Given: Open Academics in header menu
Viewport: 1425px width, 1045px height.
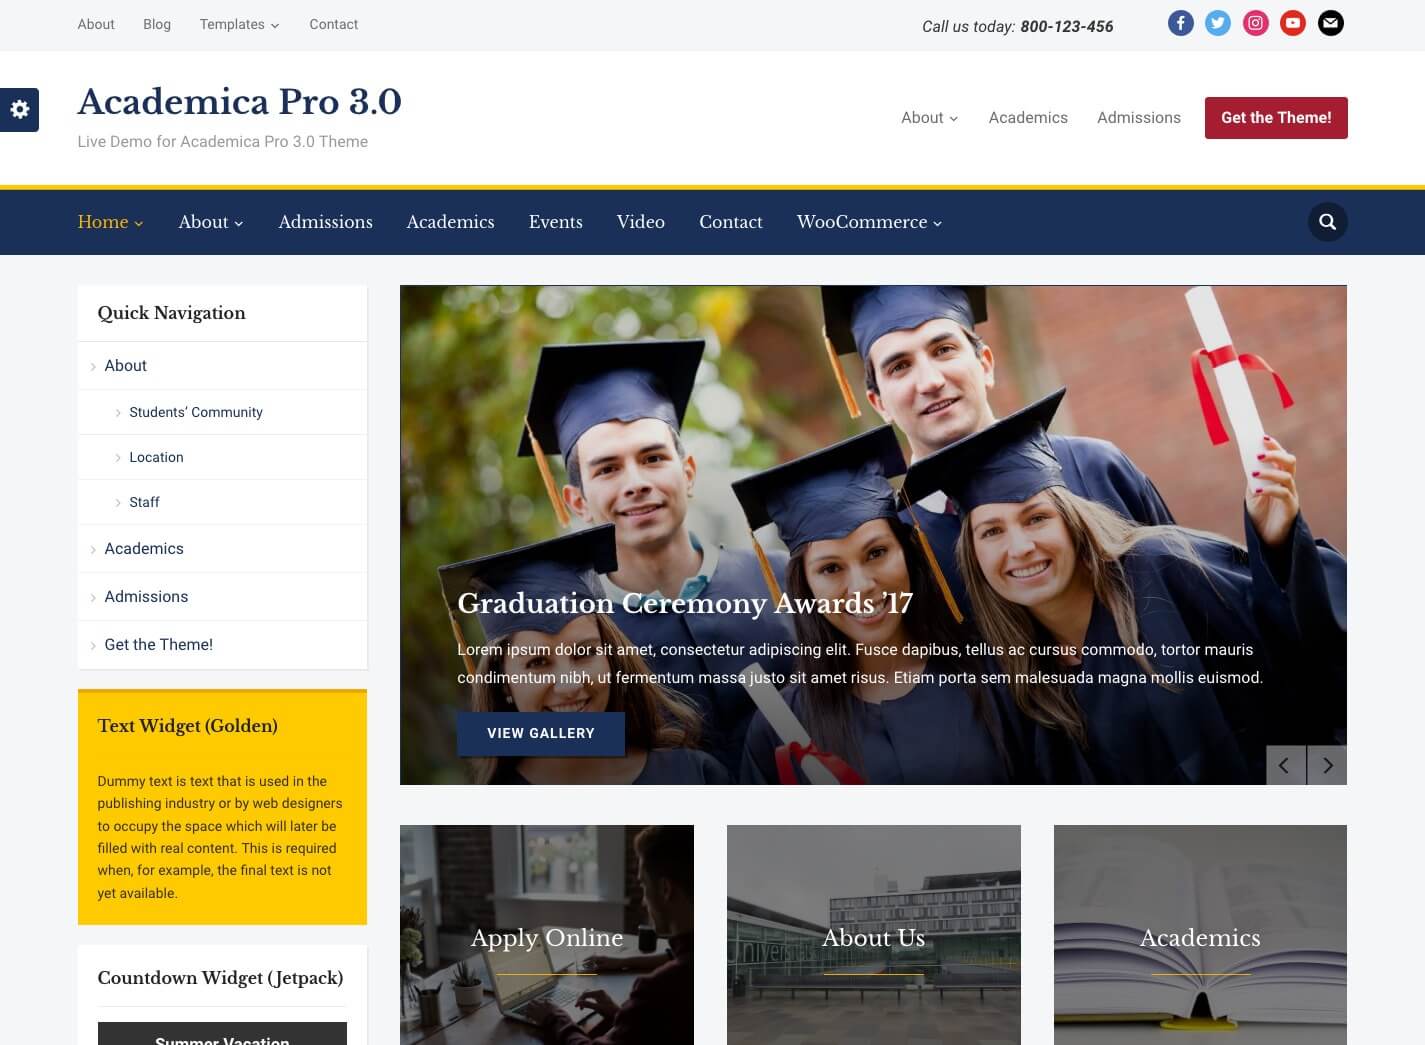Looking at the screenshot, I should (x=1028, y=118).
